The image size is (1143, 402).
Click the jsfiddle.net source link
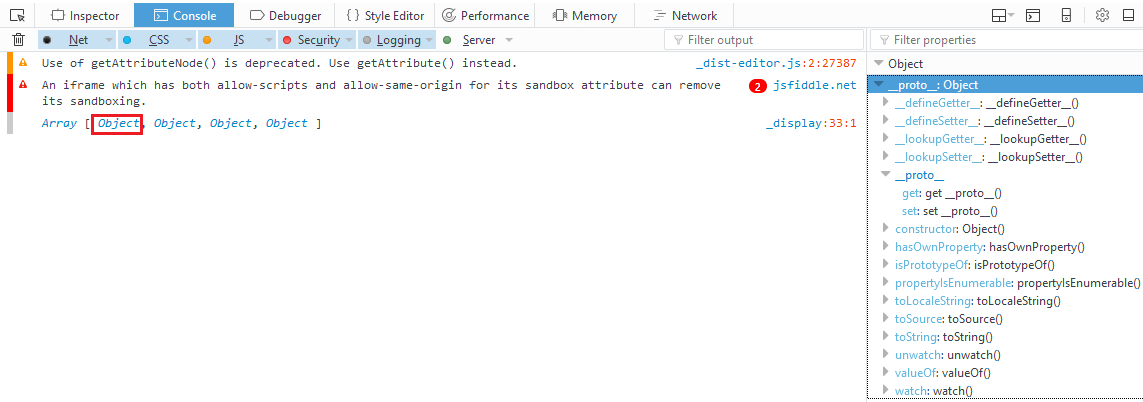pyautogui.click(x=814, y=85)
